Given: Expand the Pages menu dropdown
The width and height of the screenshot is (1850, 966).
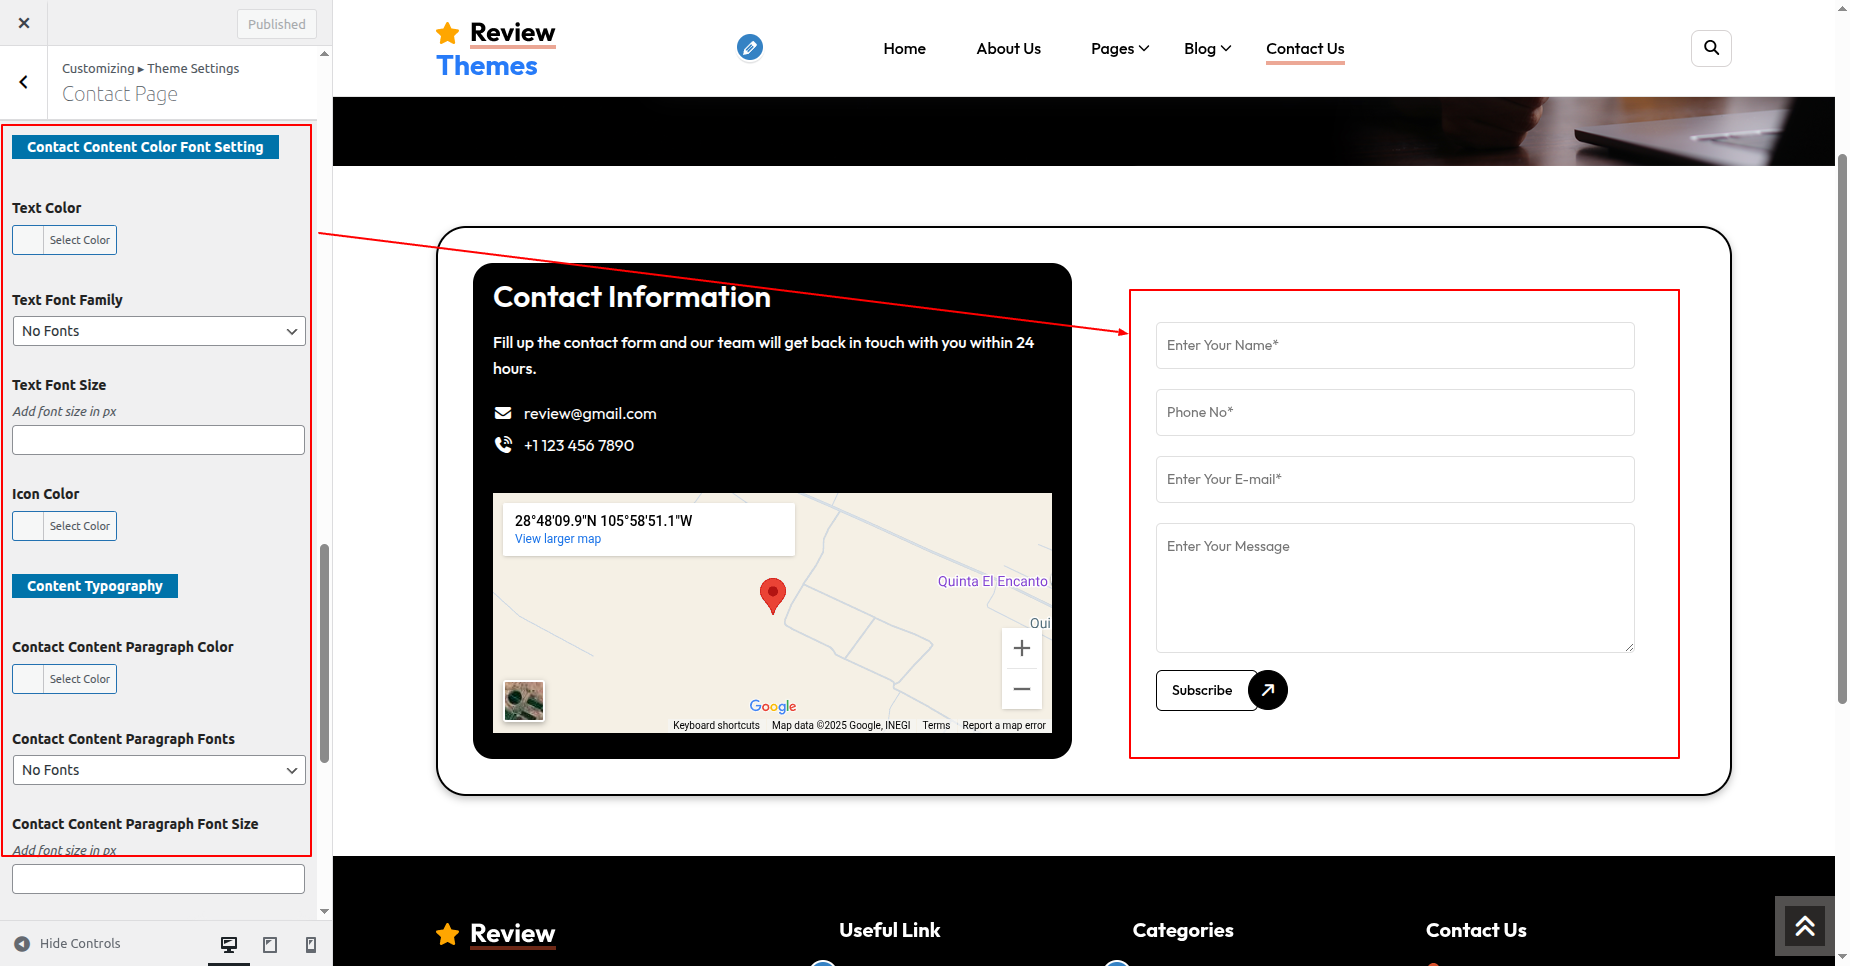Looking at the screenshot, I should point(1120,48).
